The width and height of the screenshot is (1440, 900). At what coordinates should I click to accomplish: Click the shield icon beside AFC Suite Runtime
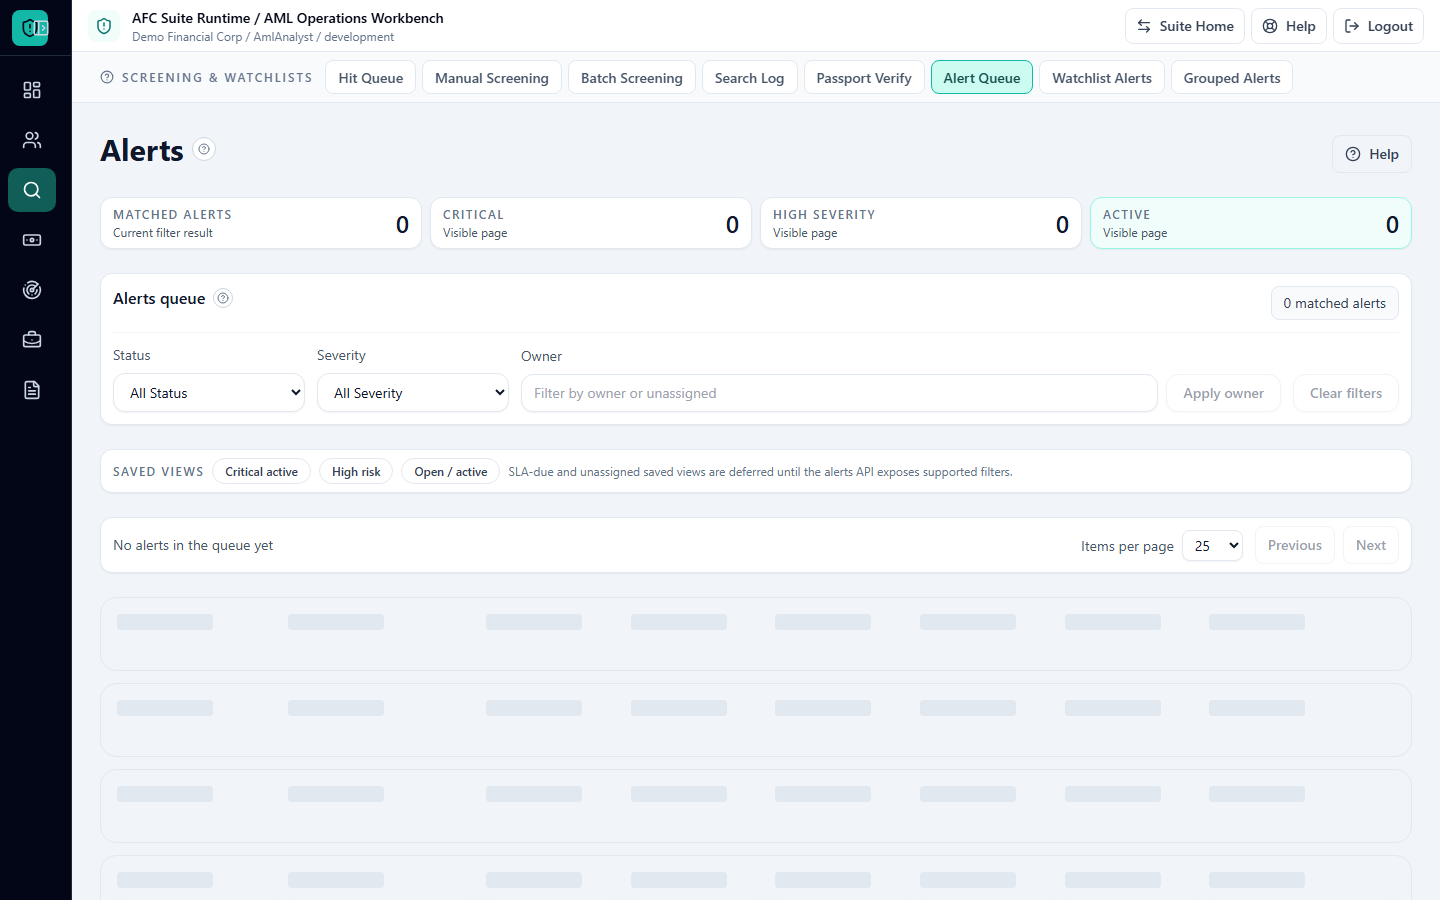(x=104, y=26)
